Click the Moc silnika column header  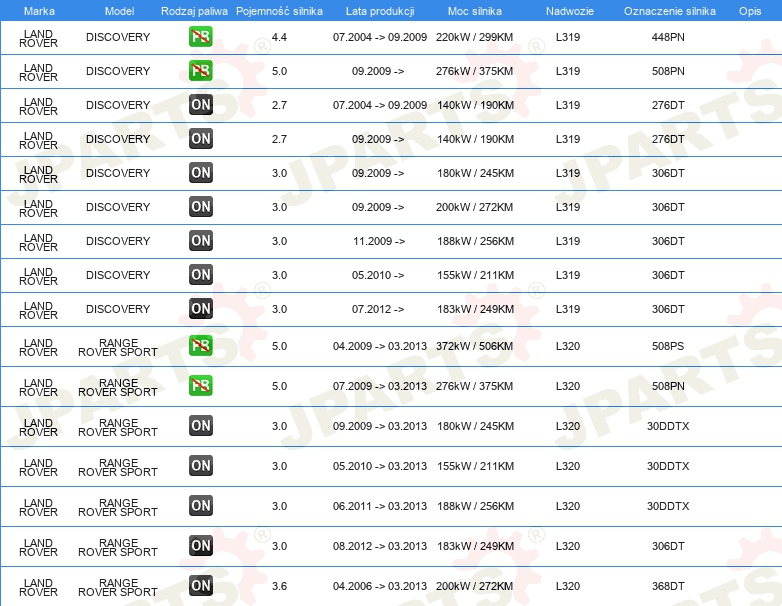(x=475, y=11)
